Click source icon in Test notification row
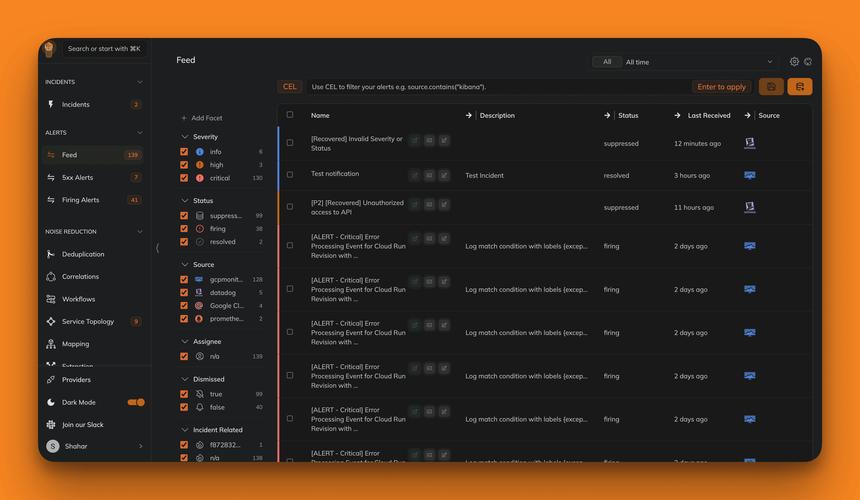The width and height of the screenshot is (860, 500). pyautogui.click(x=750, y=175)
